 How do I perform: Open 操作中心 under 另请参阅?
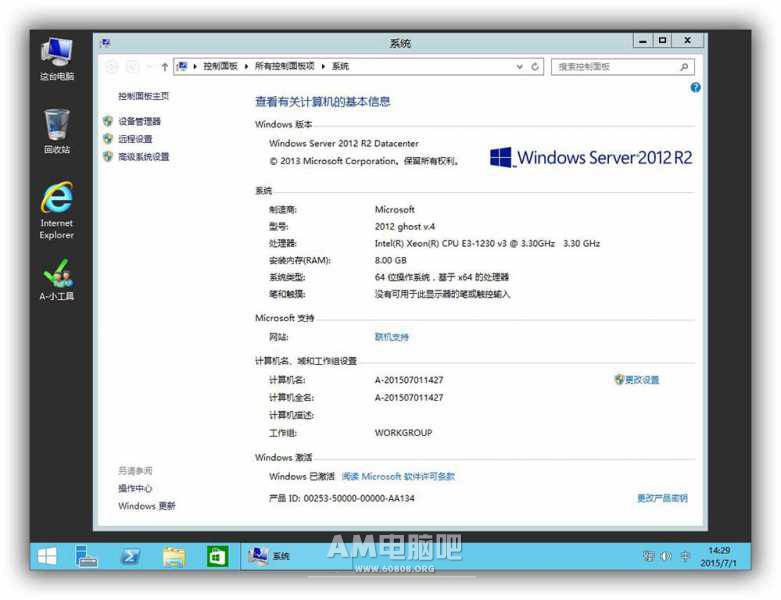(x=135, y=488)
